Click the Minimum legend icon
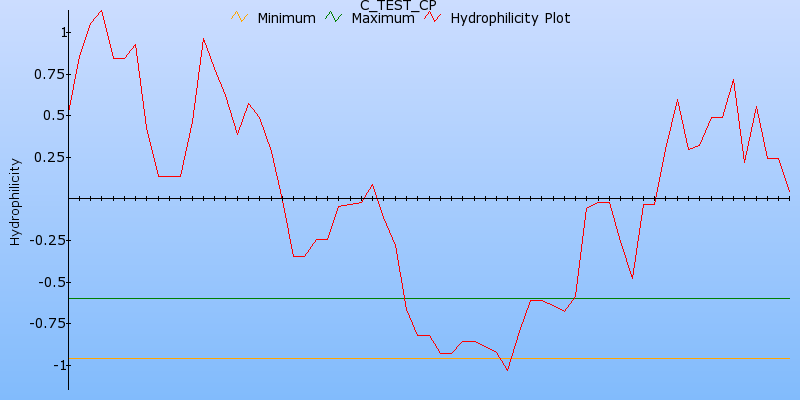Screen dimensions: 800x400 pos(239,17)
